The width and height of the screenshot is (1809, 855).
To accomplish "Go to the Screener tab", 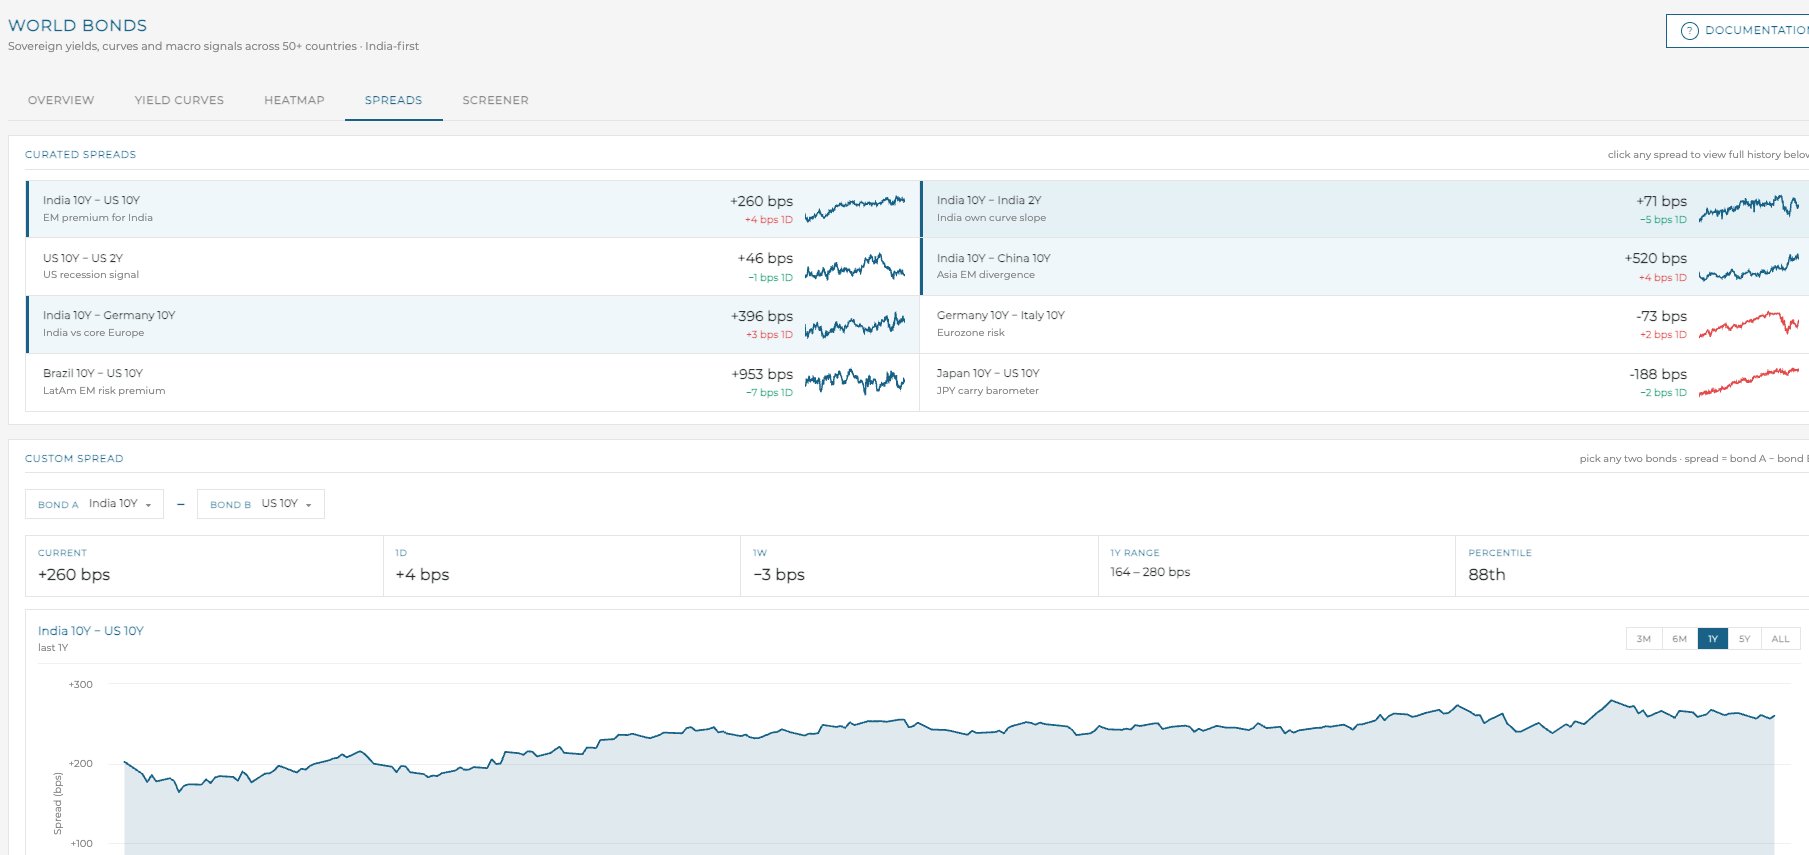I will pos(495,100).
